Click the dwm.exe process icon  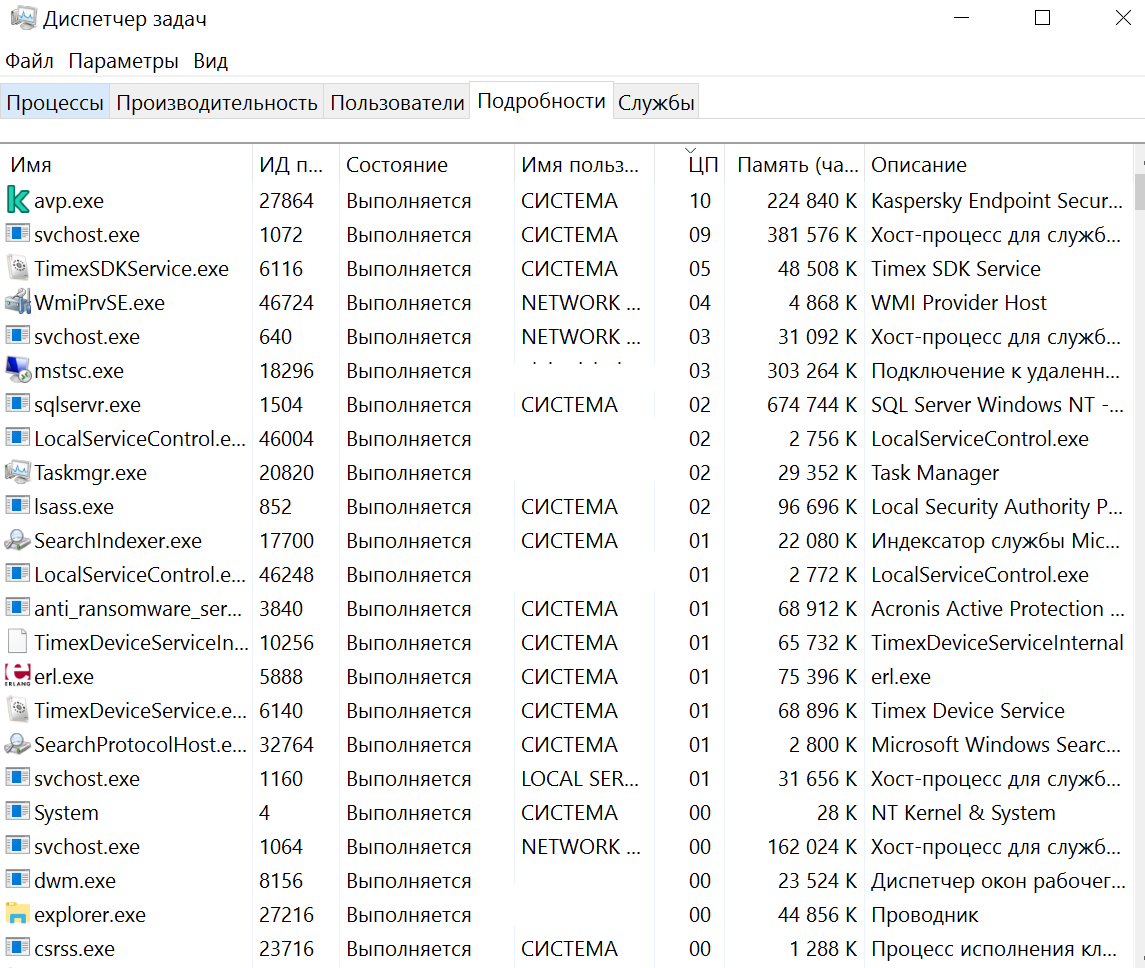pyautogui.click(x=18, y=880)
